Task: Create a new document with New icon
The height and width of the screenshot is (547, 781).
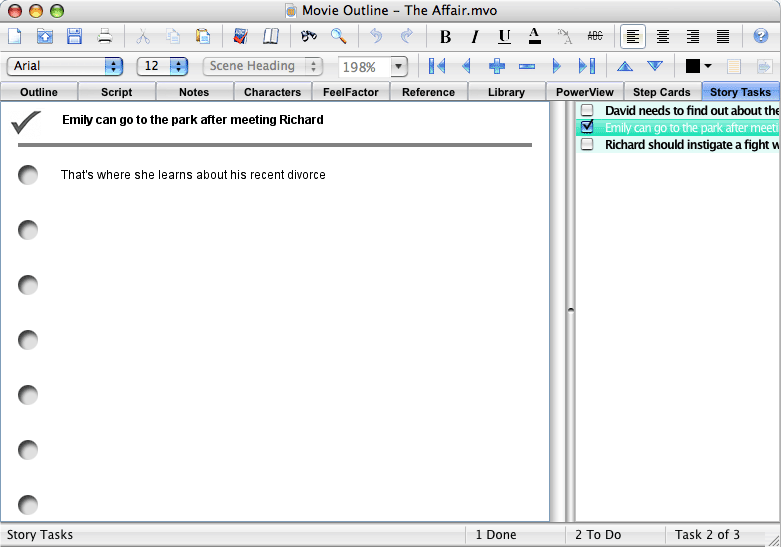Action: point(14,36)
